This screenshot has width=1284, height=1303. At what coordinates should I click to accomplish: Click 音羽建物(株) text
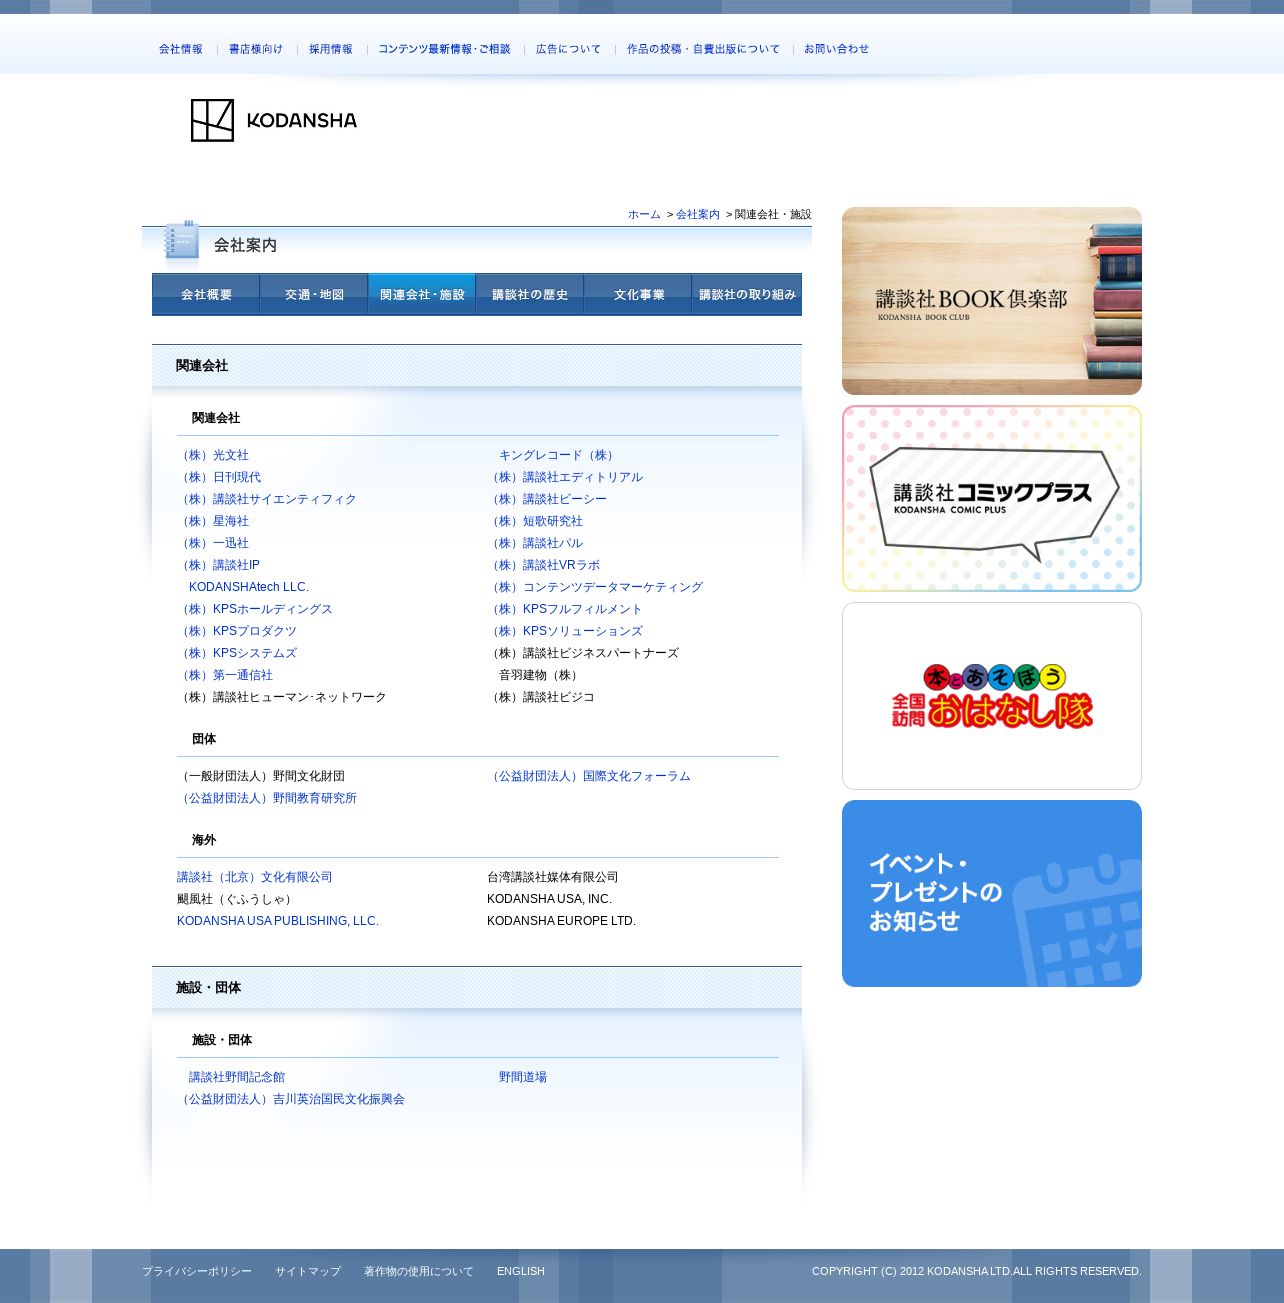tap(540, 675)
